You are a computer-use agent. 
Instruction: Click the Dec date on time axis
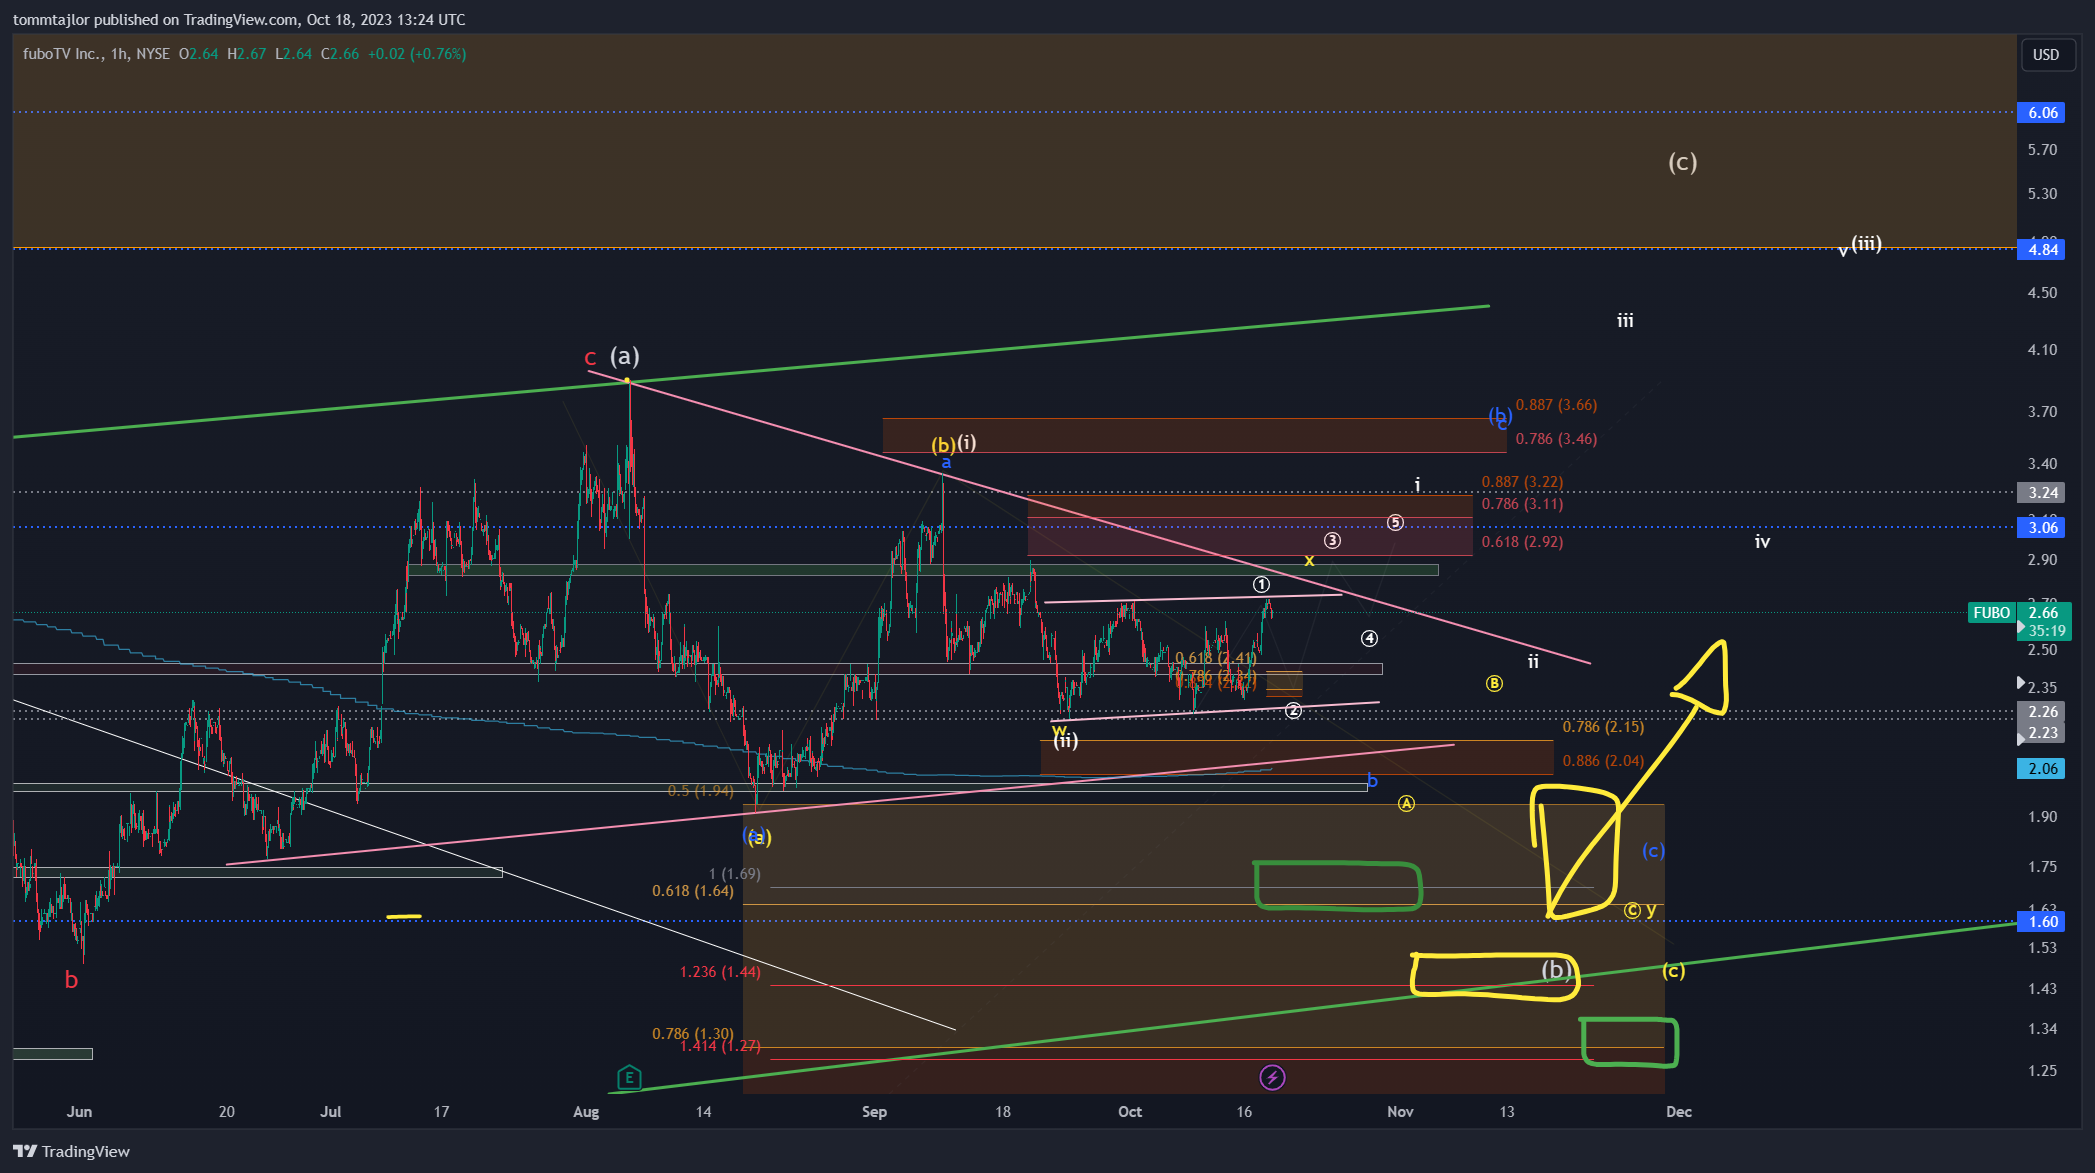1679,1112
